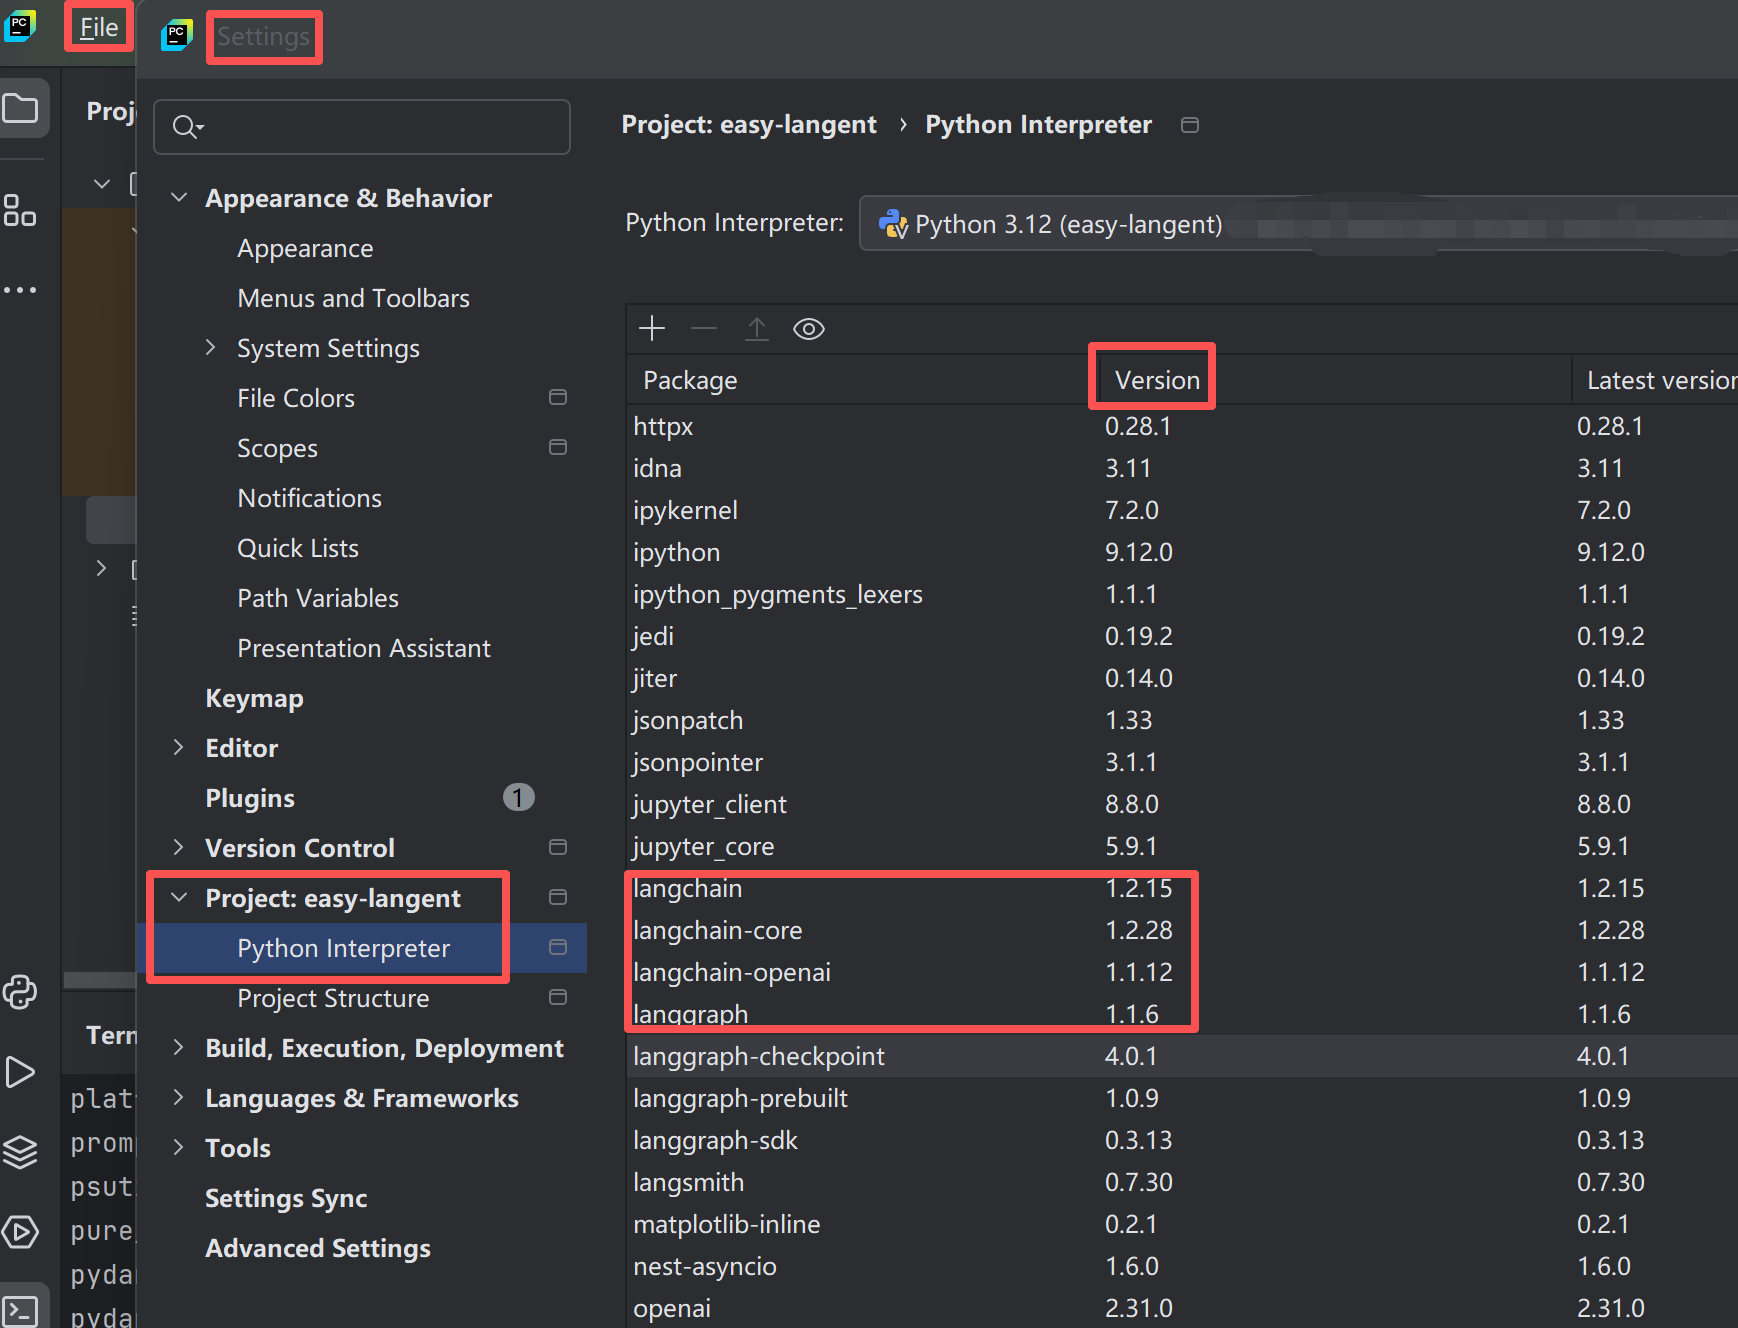The image size is (1738, 1328).
Task: Select the langchain package row
Action: tap(1182, 888)
